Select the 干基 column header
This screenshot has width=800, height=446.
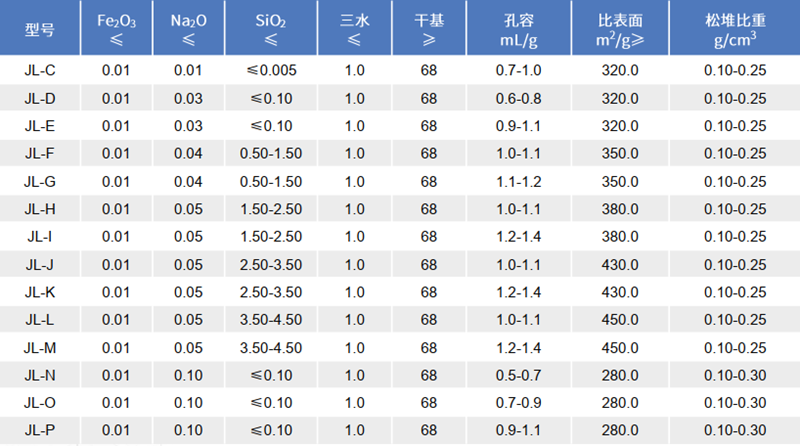(429, 29)
